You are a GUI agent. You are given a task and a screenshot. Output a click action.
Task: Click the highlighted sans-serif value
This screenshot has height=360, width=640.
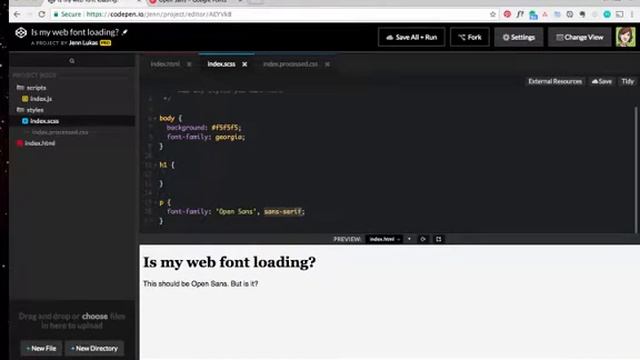283,212
